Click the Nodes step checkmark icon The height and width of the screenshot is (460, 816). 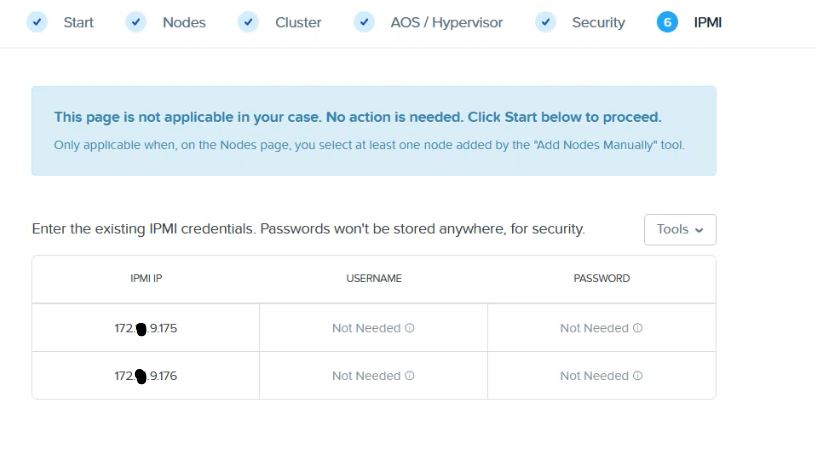pos(136,22)
